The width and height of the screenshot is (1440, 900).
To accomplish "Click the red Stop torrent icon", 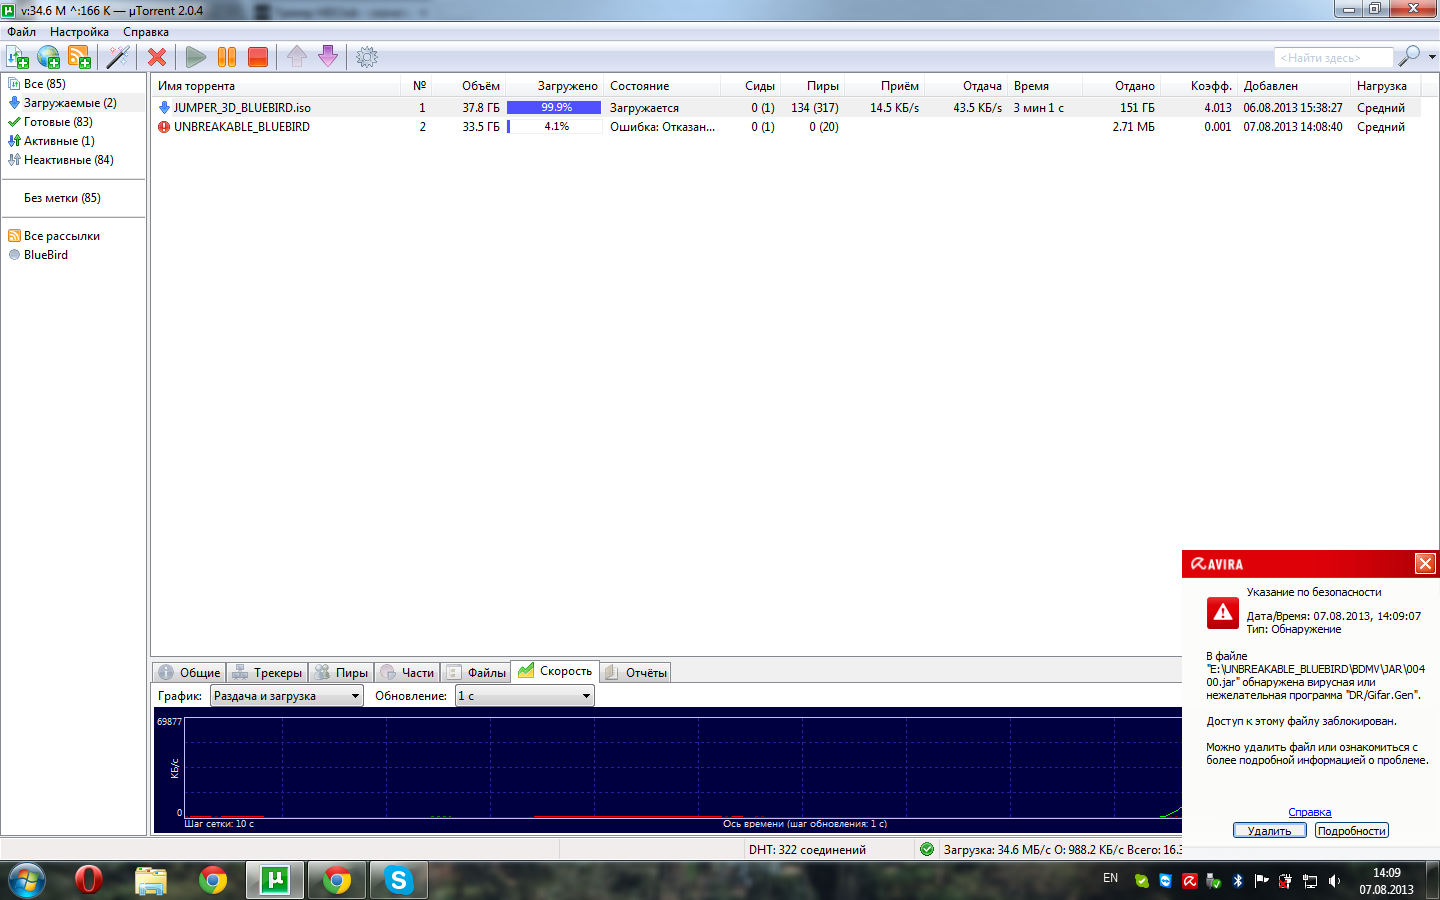I will (x=258, y=57).
